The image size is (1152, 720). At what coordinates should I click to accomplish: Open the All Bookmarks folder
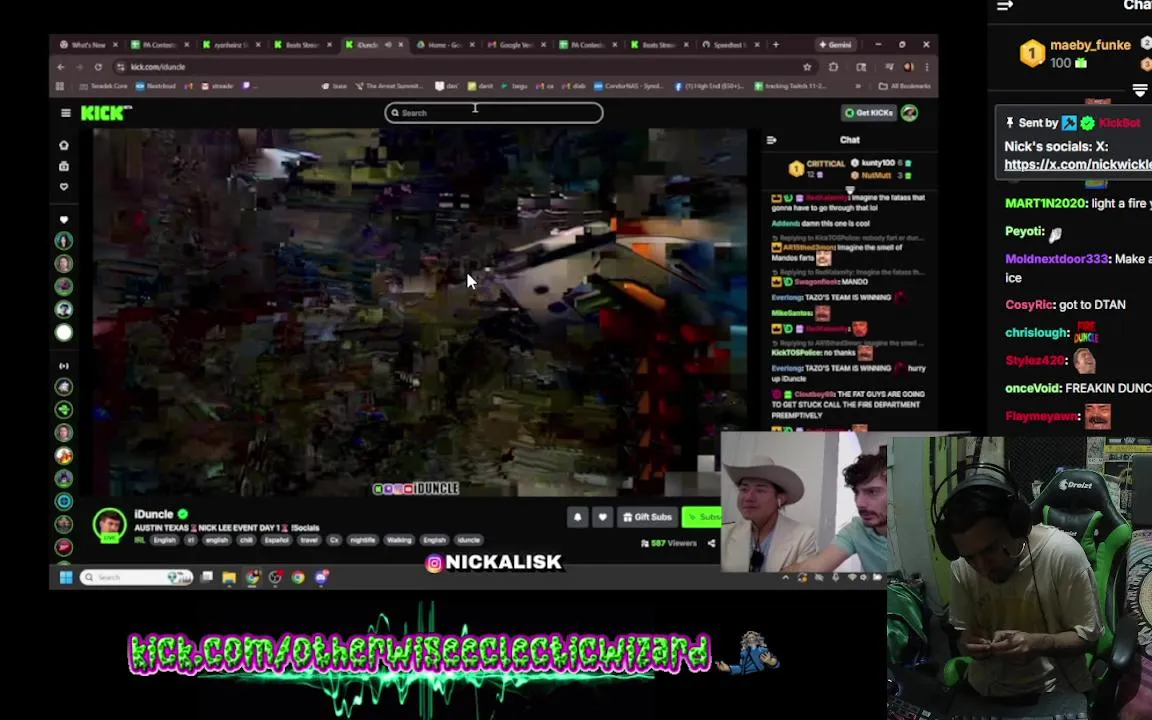click(x=905, y=86)
